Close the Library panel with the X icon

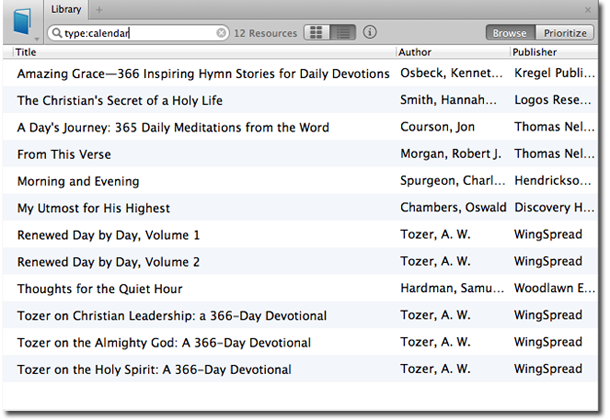click(588, 10)
